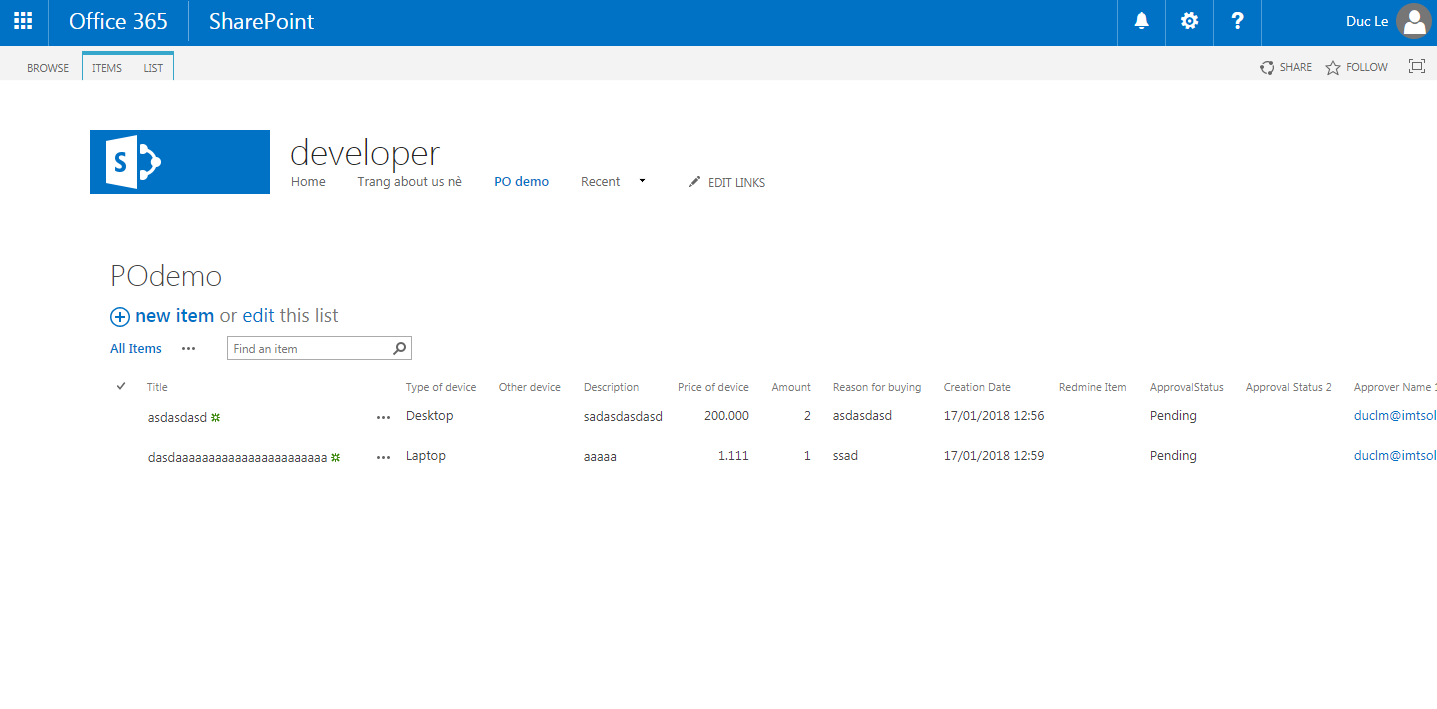Follow this site using the star icon
This screenshot has width=1437, height=709.
click(x=1333, y=68)
